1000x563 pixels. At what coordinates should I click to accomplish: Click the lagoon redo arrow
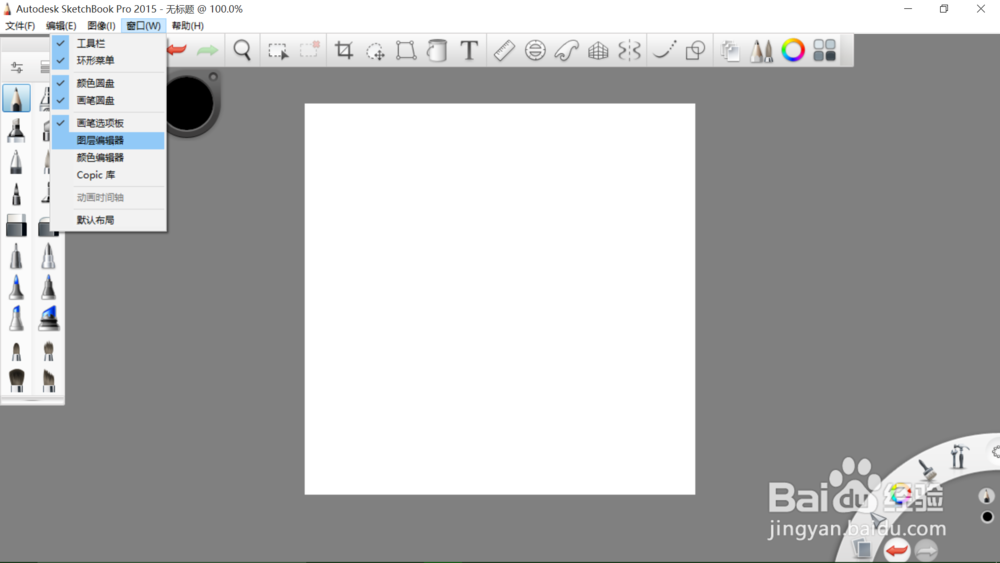pyautogui.click(x=926, y=550)
